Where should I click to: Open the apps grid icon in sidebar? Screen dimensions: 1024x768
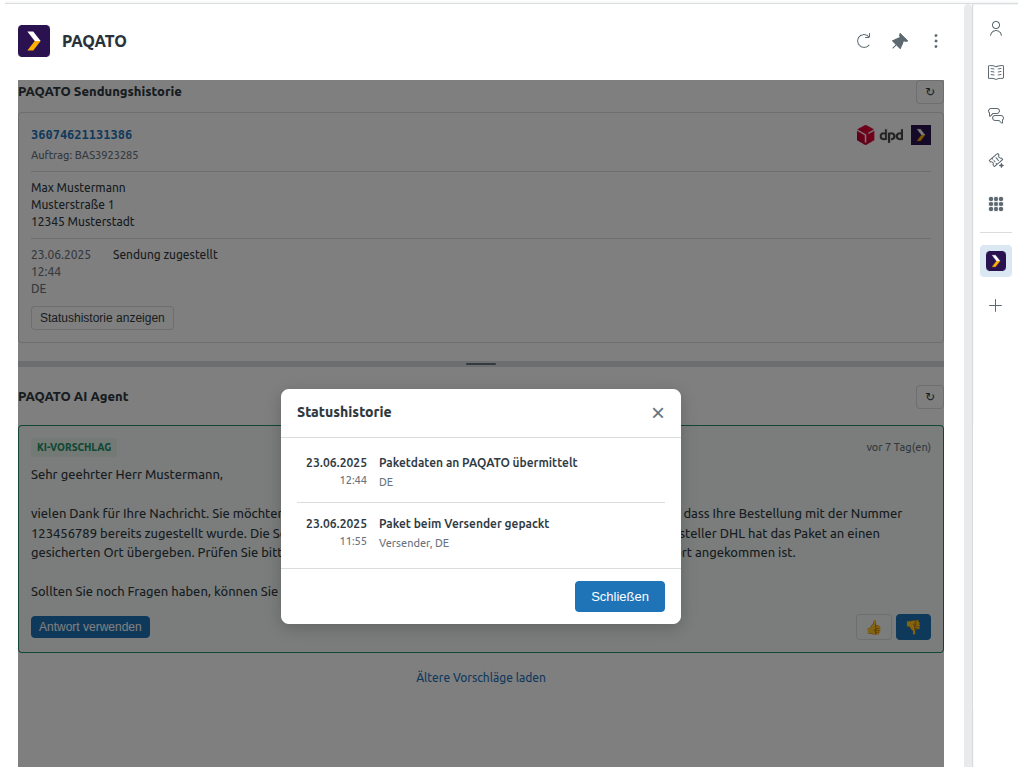coord(996,204)
